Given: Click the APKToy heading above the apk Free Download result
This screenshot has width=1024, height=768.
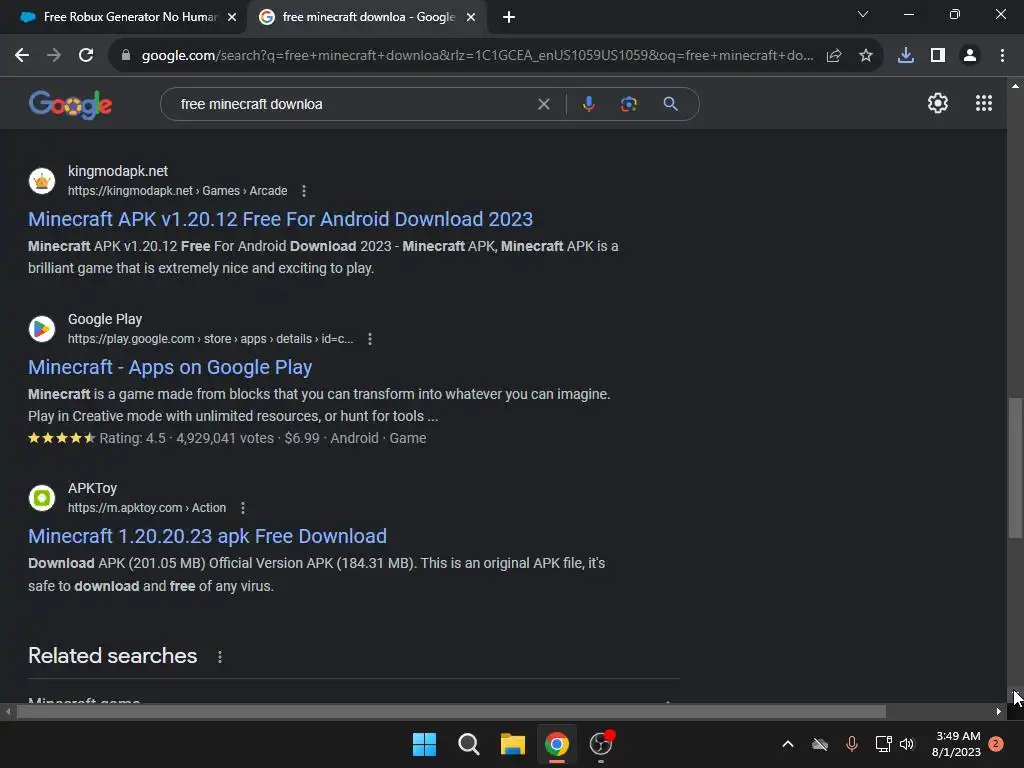Looking at the screenshot, I should pyautogui.click(x=92, y=488).
